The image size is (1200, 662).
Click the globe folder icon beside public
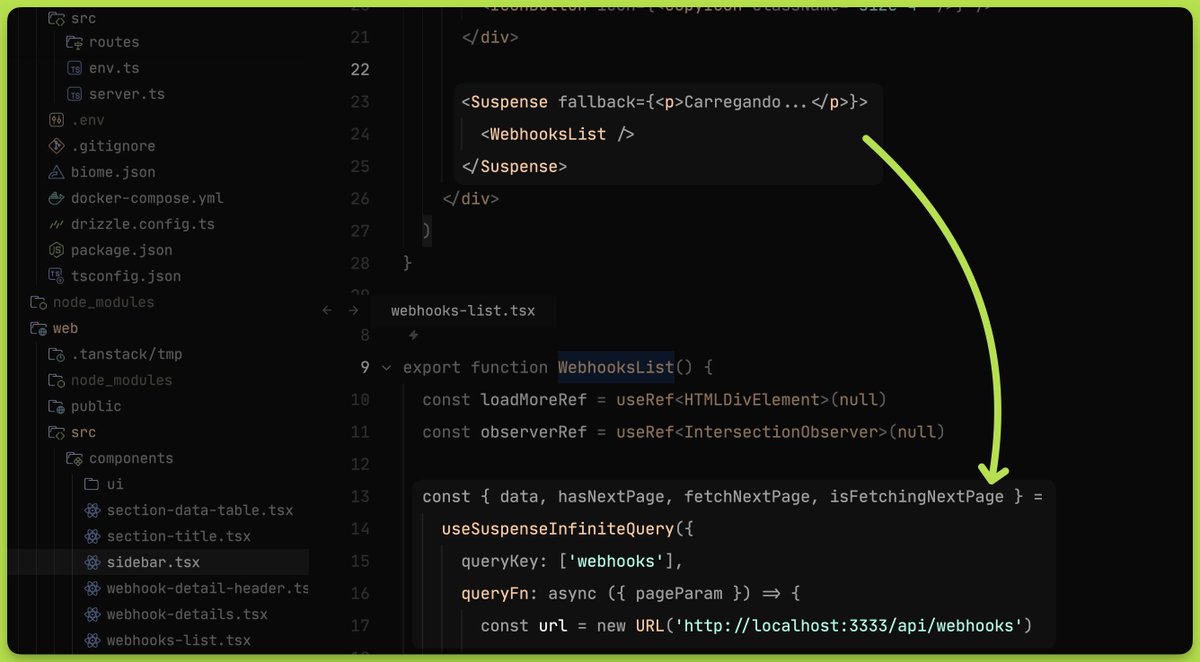[x=57, y=406]
